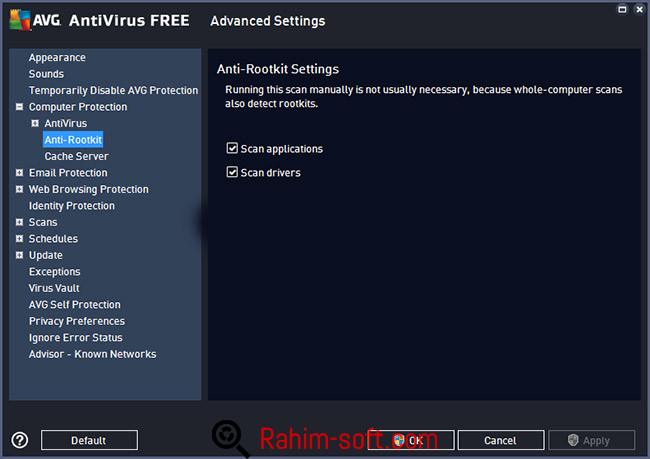Screen dimensions: 650x459
Task: Expand the Web Browsing Protection node
Action: [19, 189]
